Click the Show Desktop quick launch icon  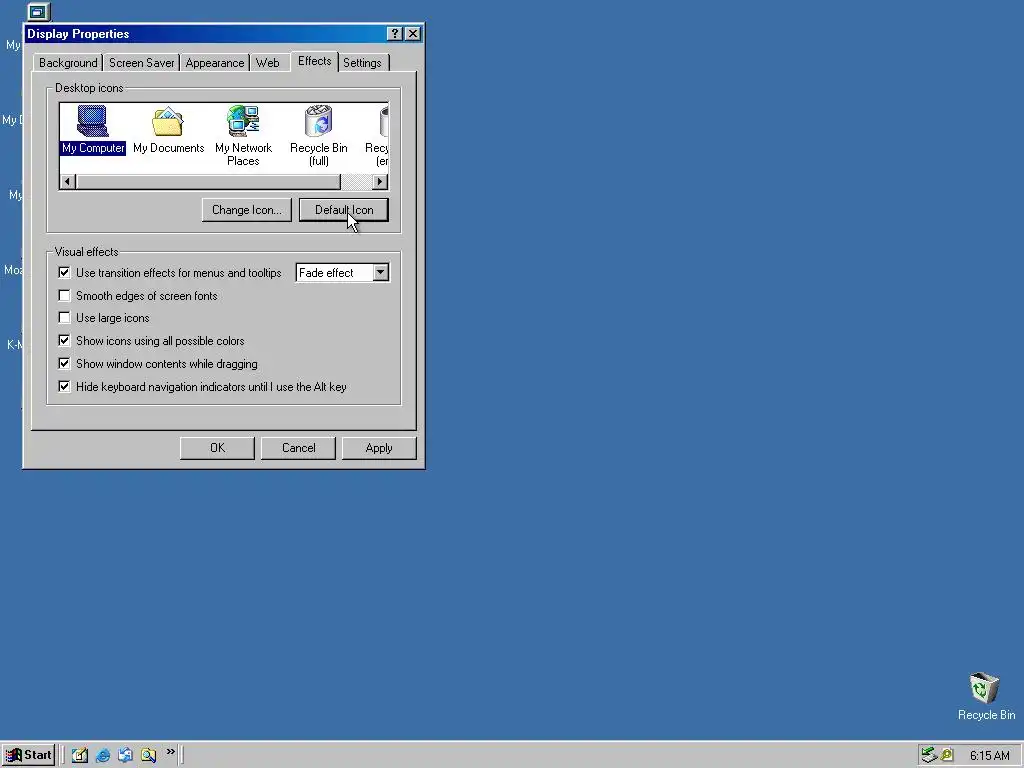pos(80,755)
